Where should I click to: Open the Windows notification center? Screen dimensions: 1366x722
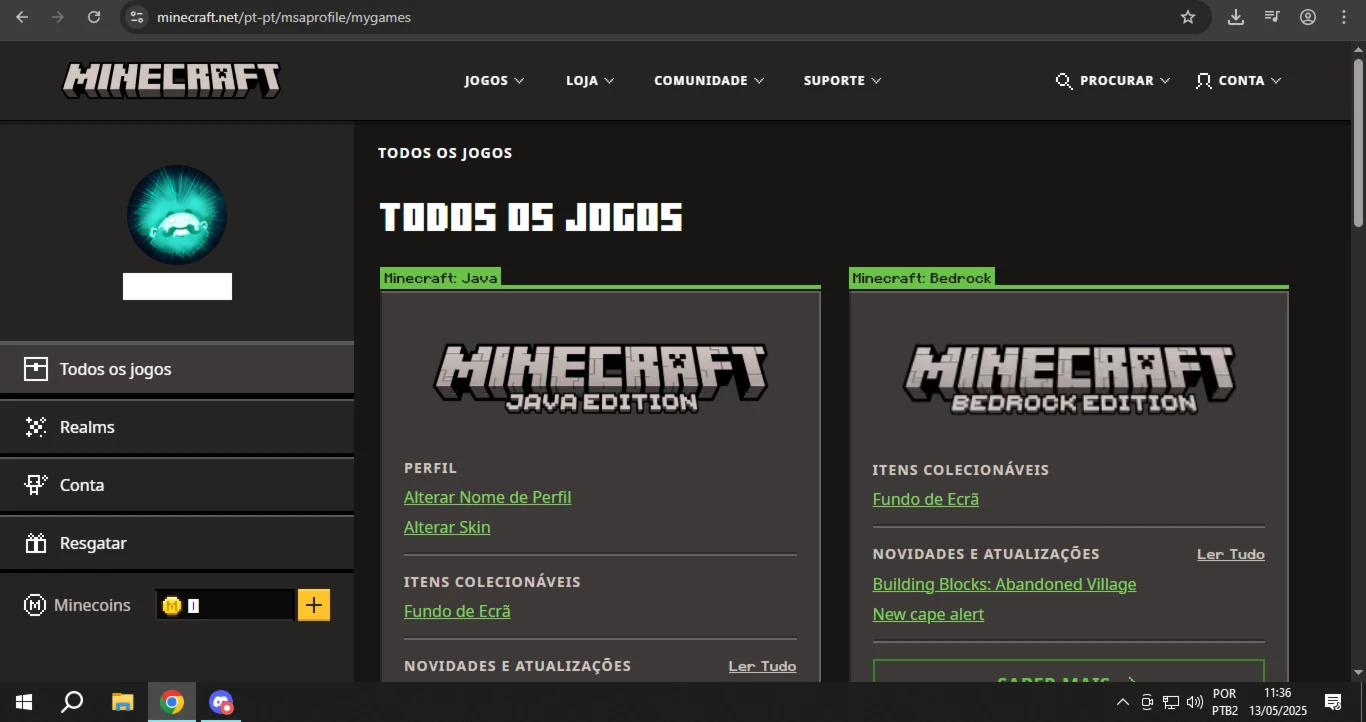pos(1333,702)
